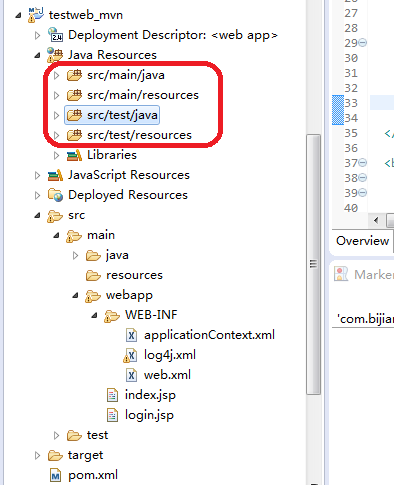The width and height of the screenshot is (394, 485).
Task: Expand the src/main/java node
Action: point(56,75)
